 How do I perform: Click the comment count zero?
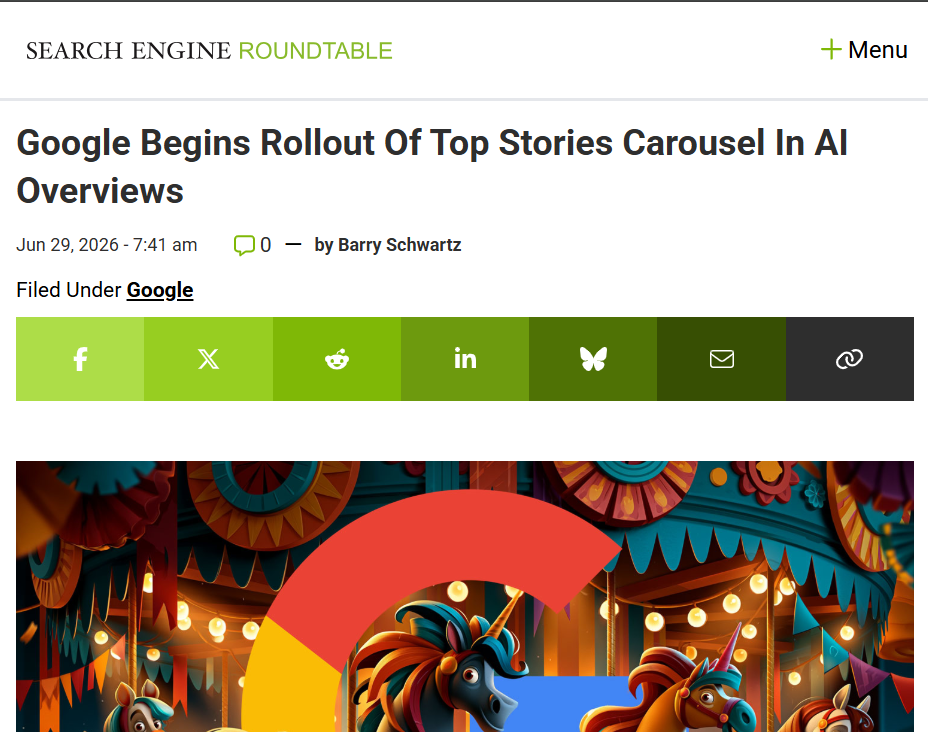point(266,245)
